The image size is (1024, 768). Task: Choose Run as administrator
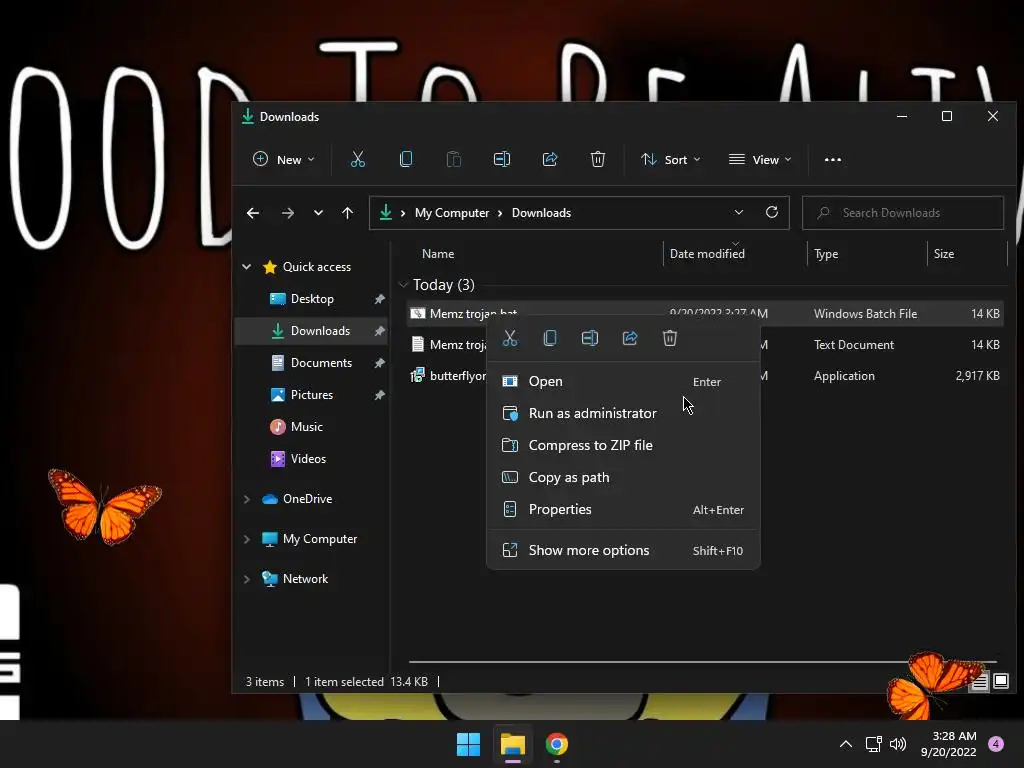623,413
